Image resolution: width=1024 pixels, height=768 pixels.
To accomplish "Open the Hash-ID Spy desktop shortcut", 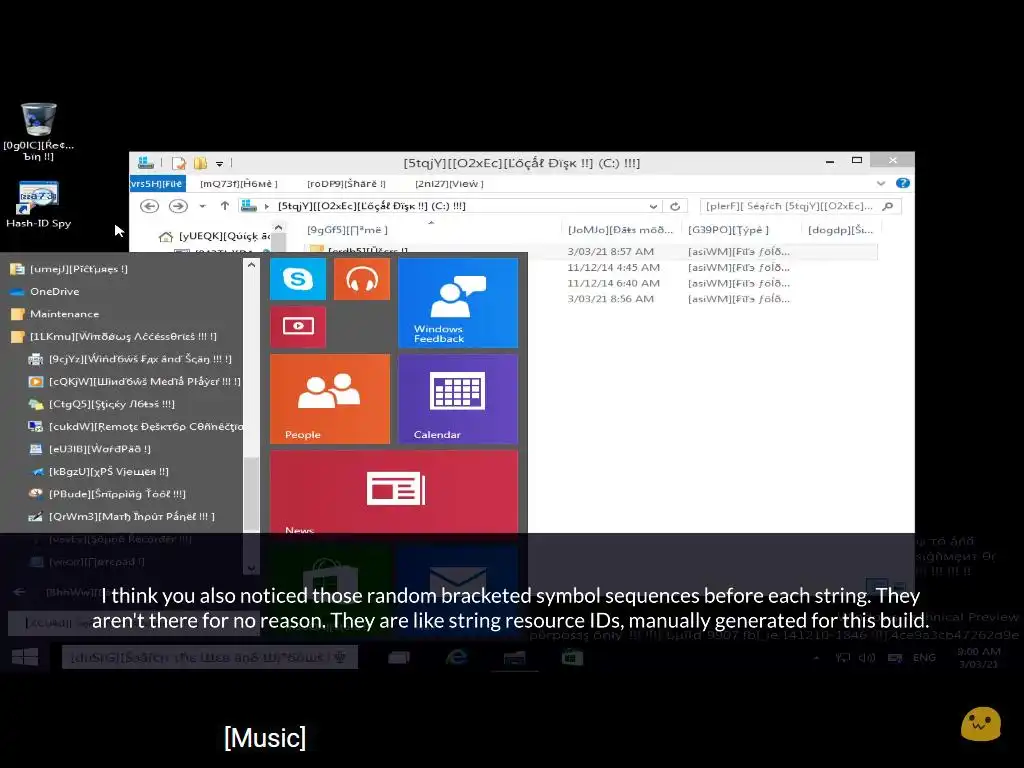I will point(39,204).
